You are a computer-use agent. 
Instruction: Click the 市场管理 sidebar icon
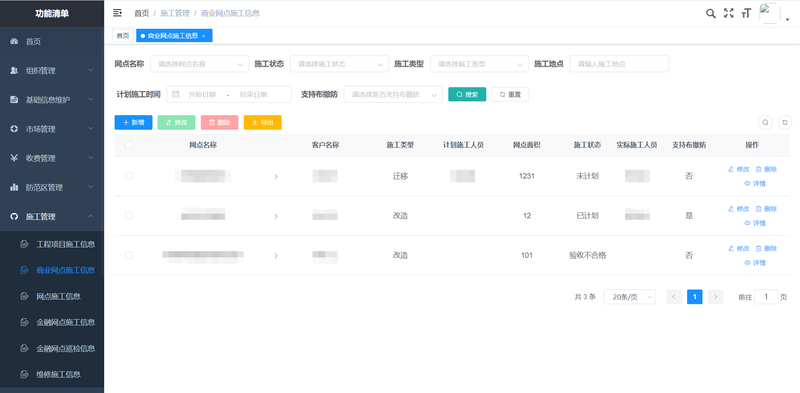(x=14, y=129)
